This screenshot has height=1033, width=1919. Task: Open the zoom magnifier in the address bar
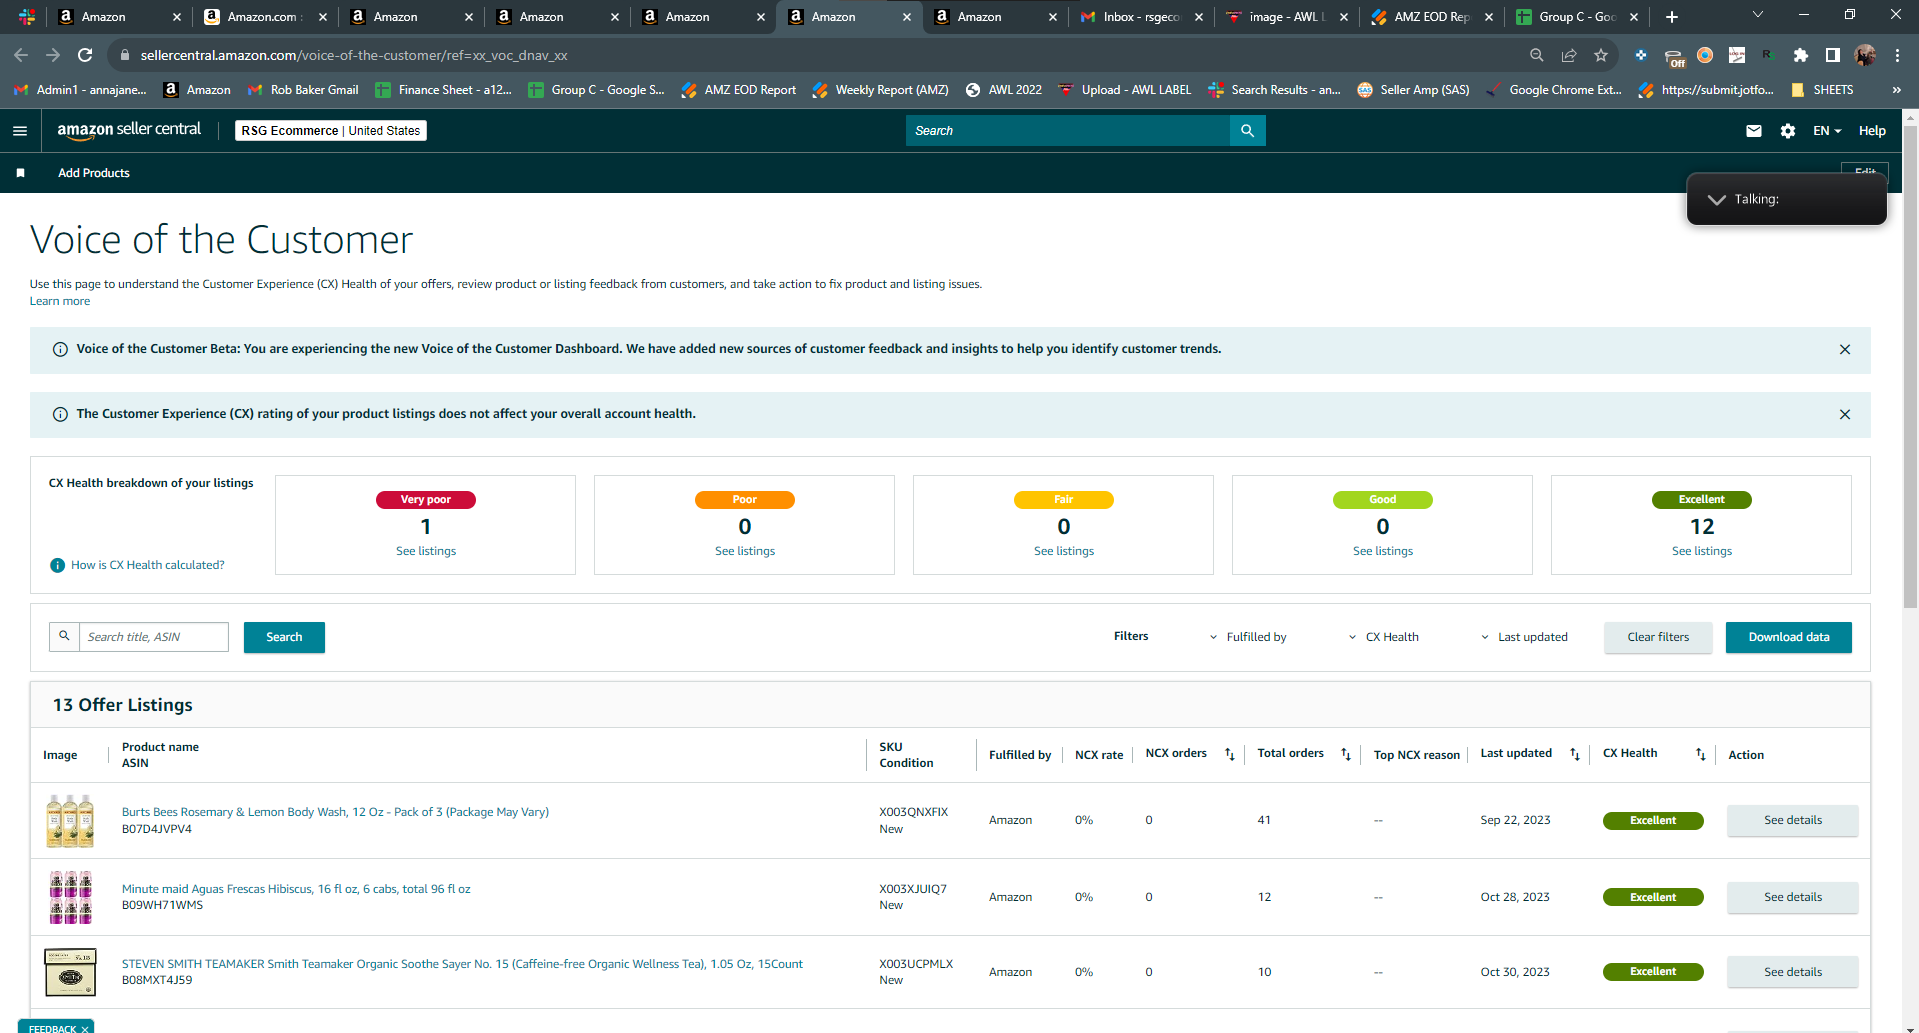click(x=1537, y=55)
